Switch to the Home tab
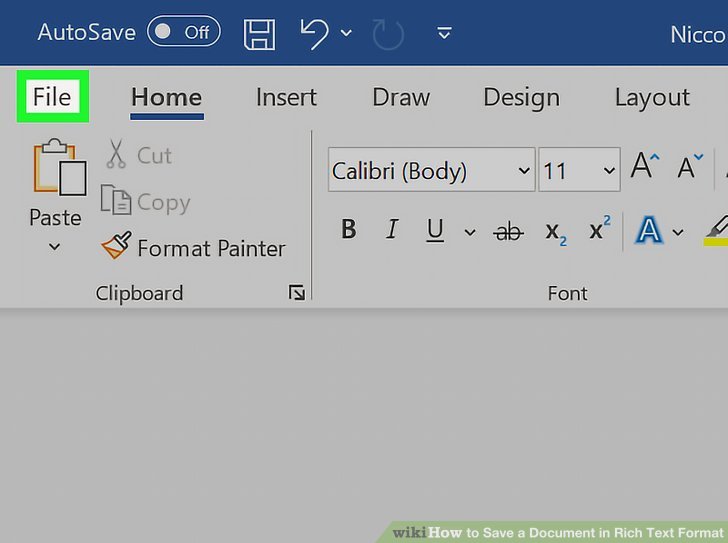 pos(167,97)
